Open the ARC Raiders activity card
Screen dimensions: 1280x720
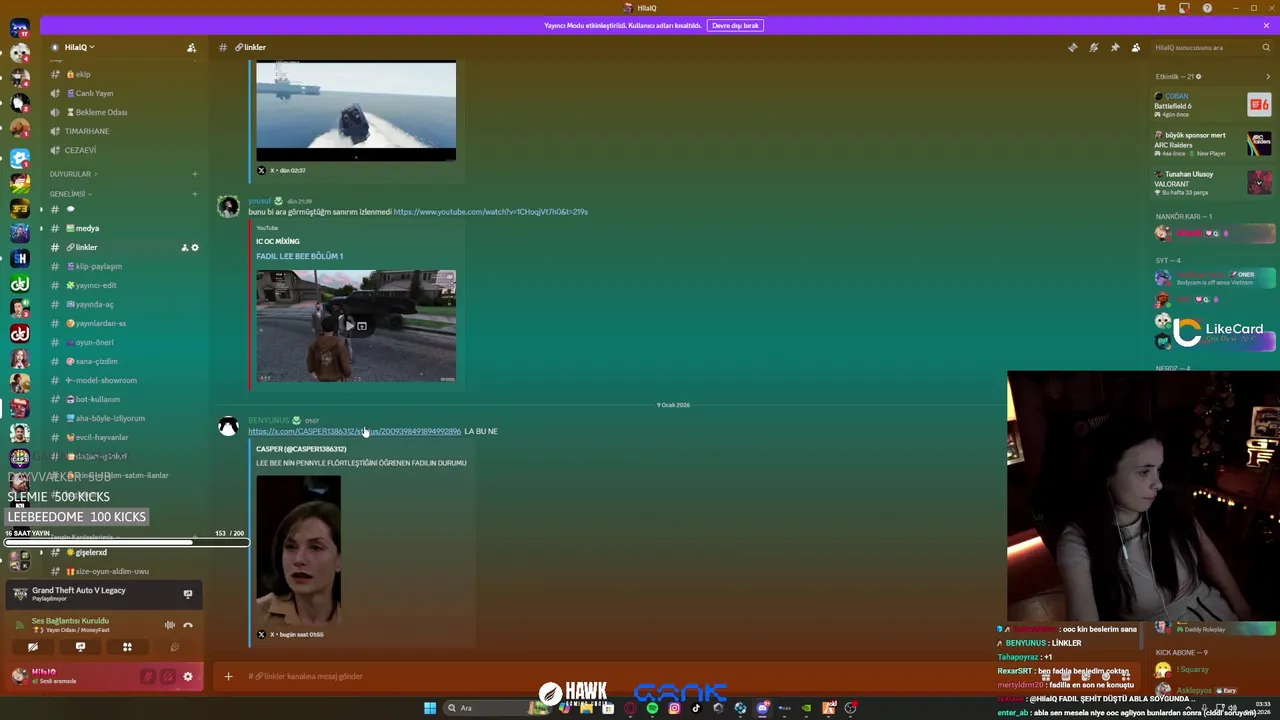pyautogui.click(x=1213, y=143)
